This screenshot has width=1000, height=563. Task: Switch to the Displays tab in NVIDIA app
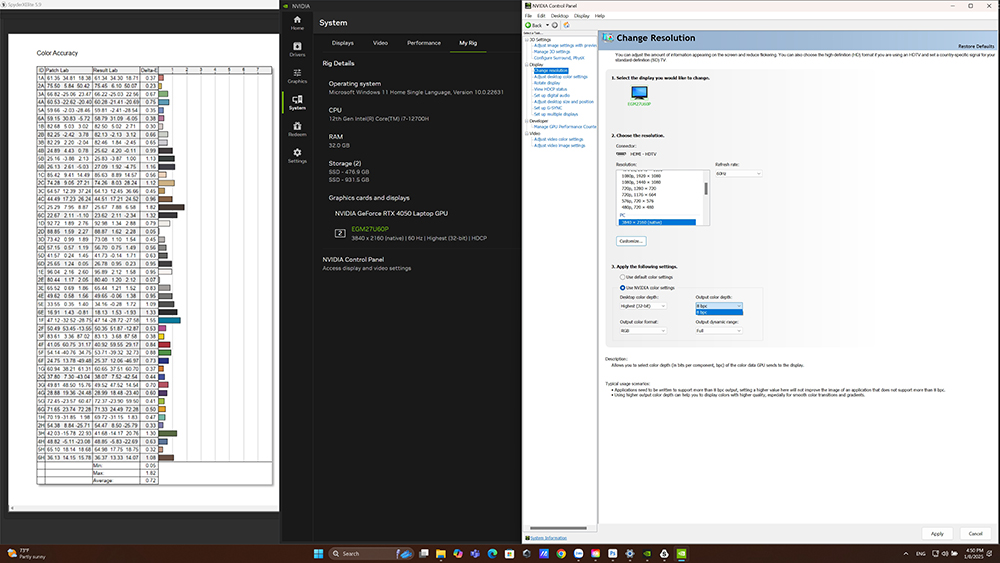342,43
